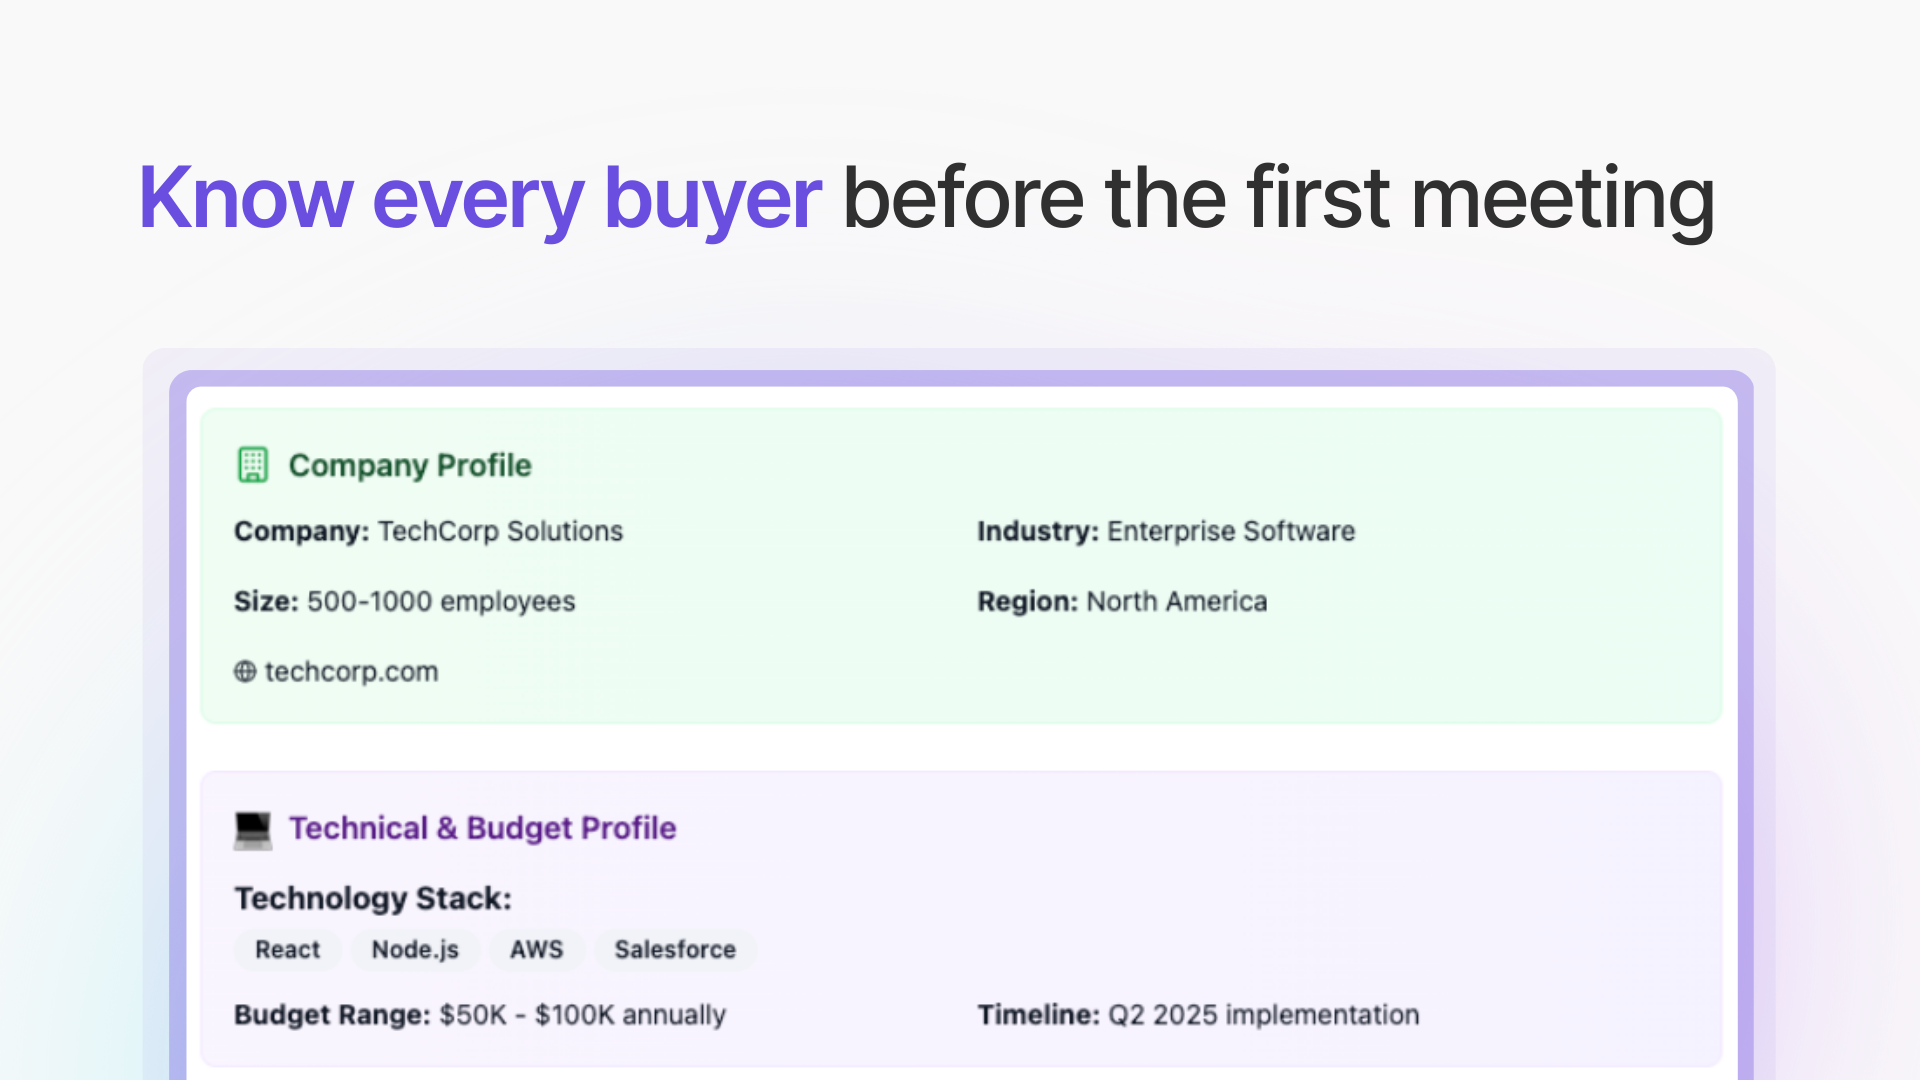Click the purple "Know every buyer" headline

(480, 198)
